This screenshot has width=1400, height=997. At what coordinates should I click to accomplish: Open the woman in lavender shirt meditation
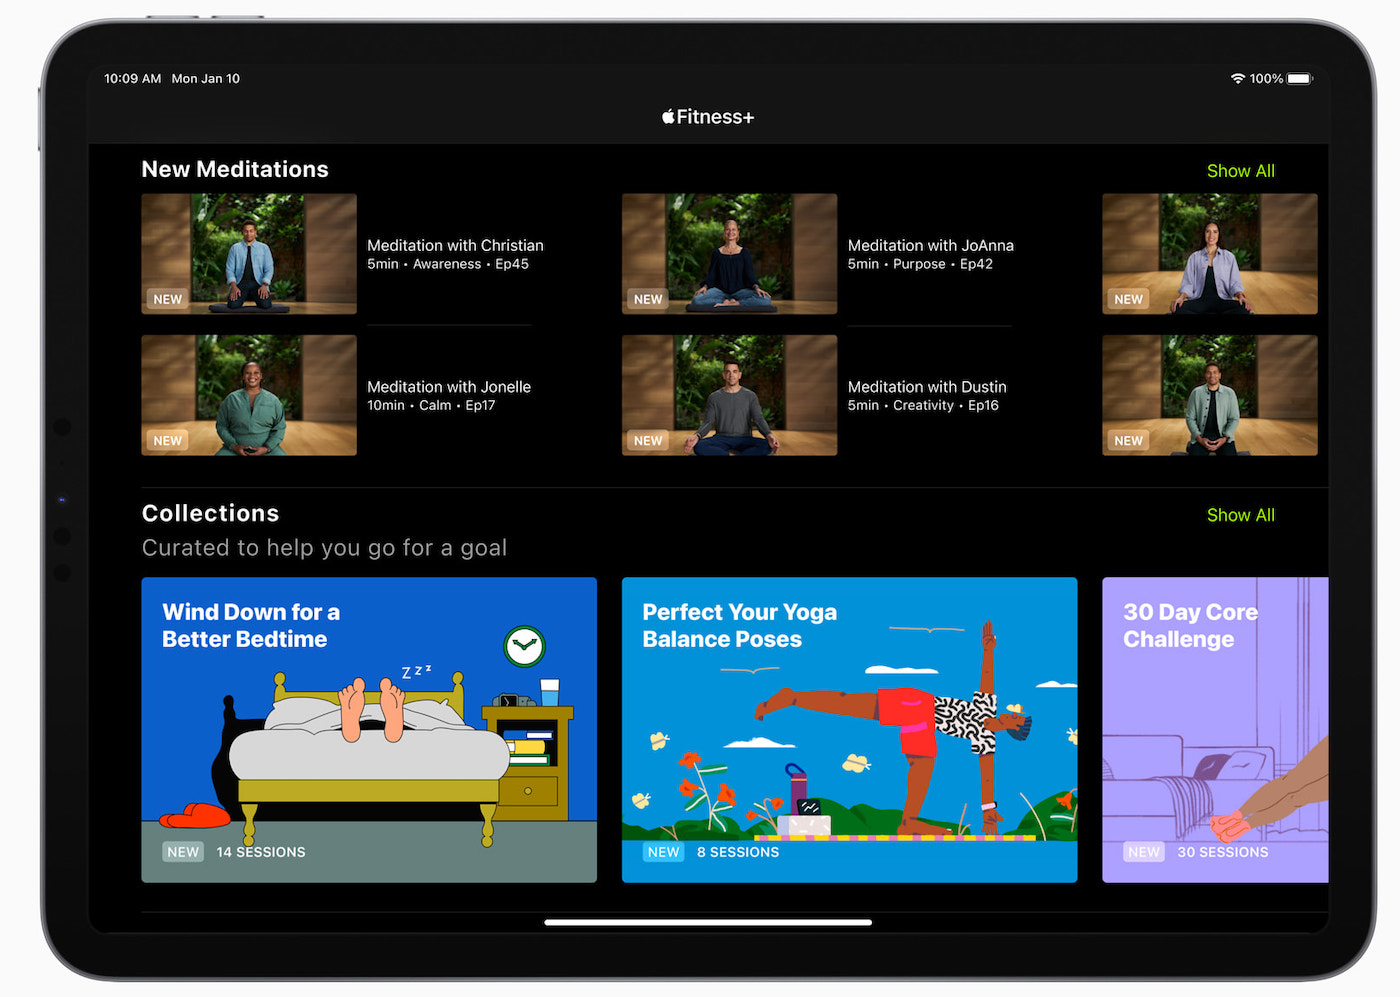(x=1210, y=254)
